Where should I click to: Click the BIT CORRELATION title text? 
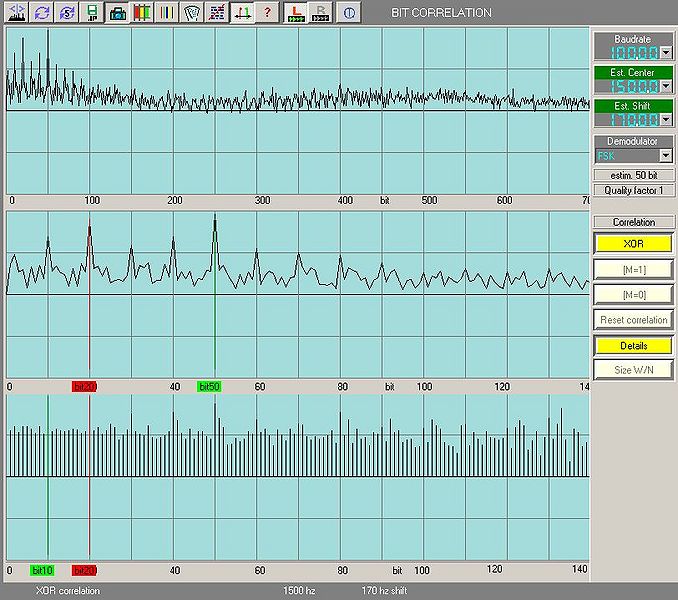[x=441, y=13]
